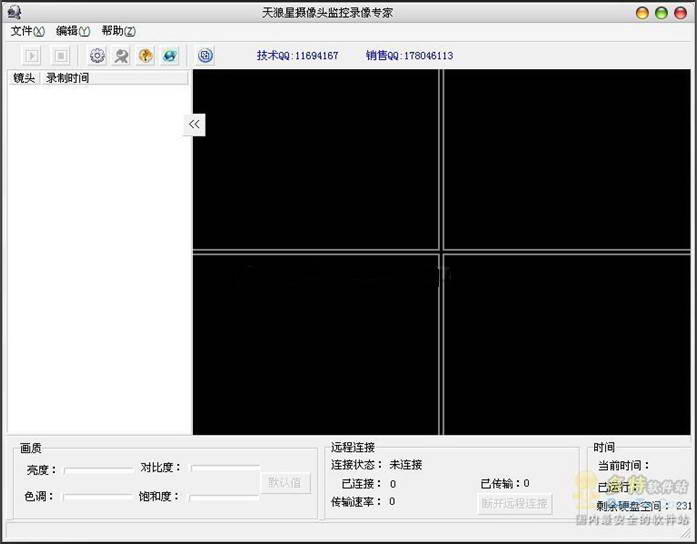Click the 饱和度 saturation slider
Viewport: 697px width, 544px height.
pos(224,496)
